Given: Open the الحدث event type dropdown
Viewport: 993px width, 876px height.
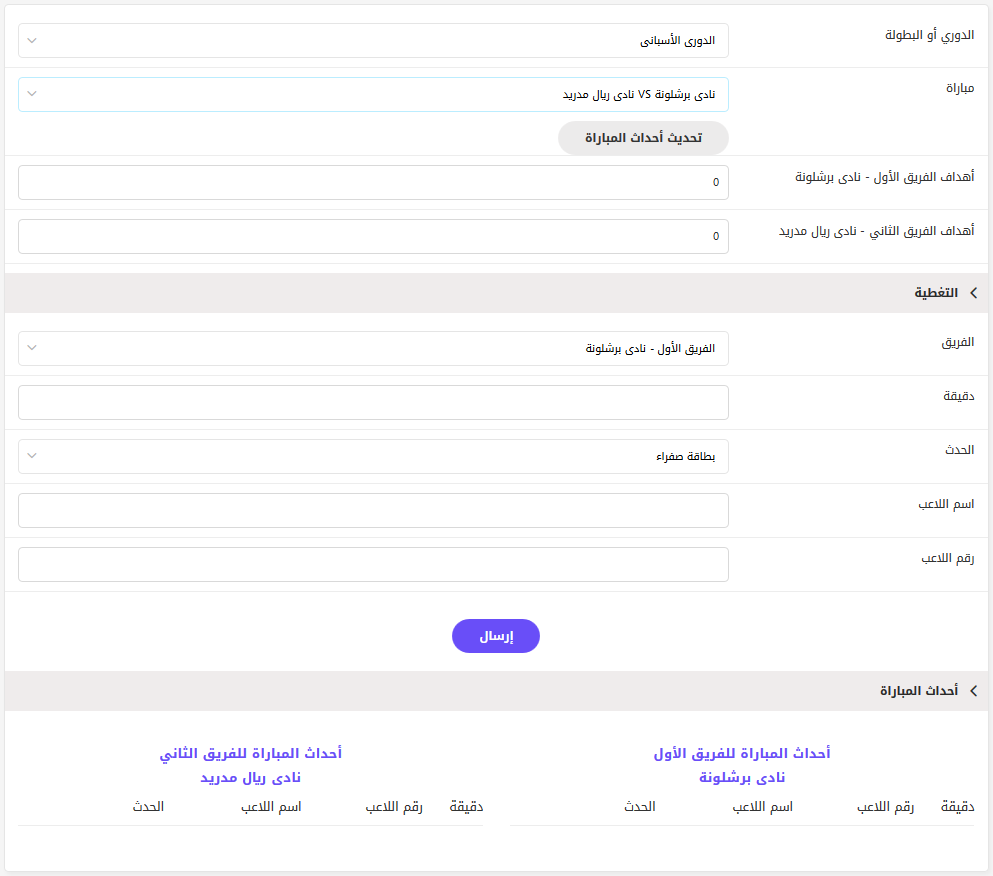Looking at the screenshot, I should click(x=373, y=456).
